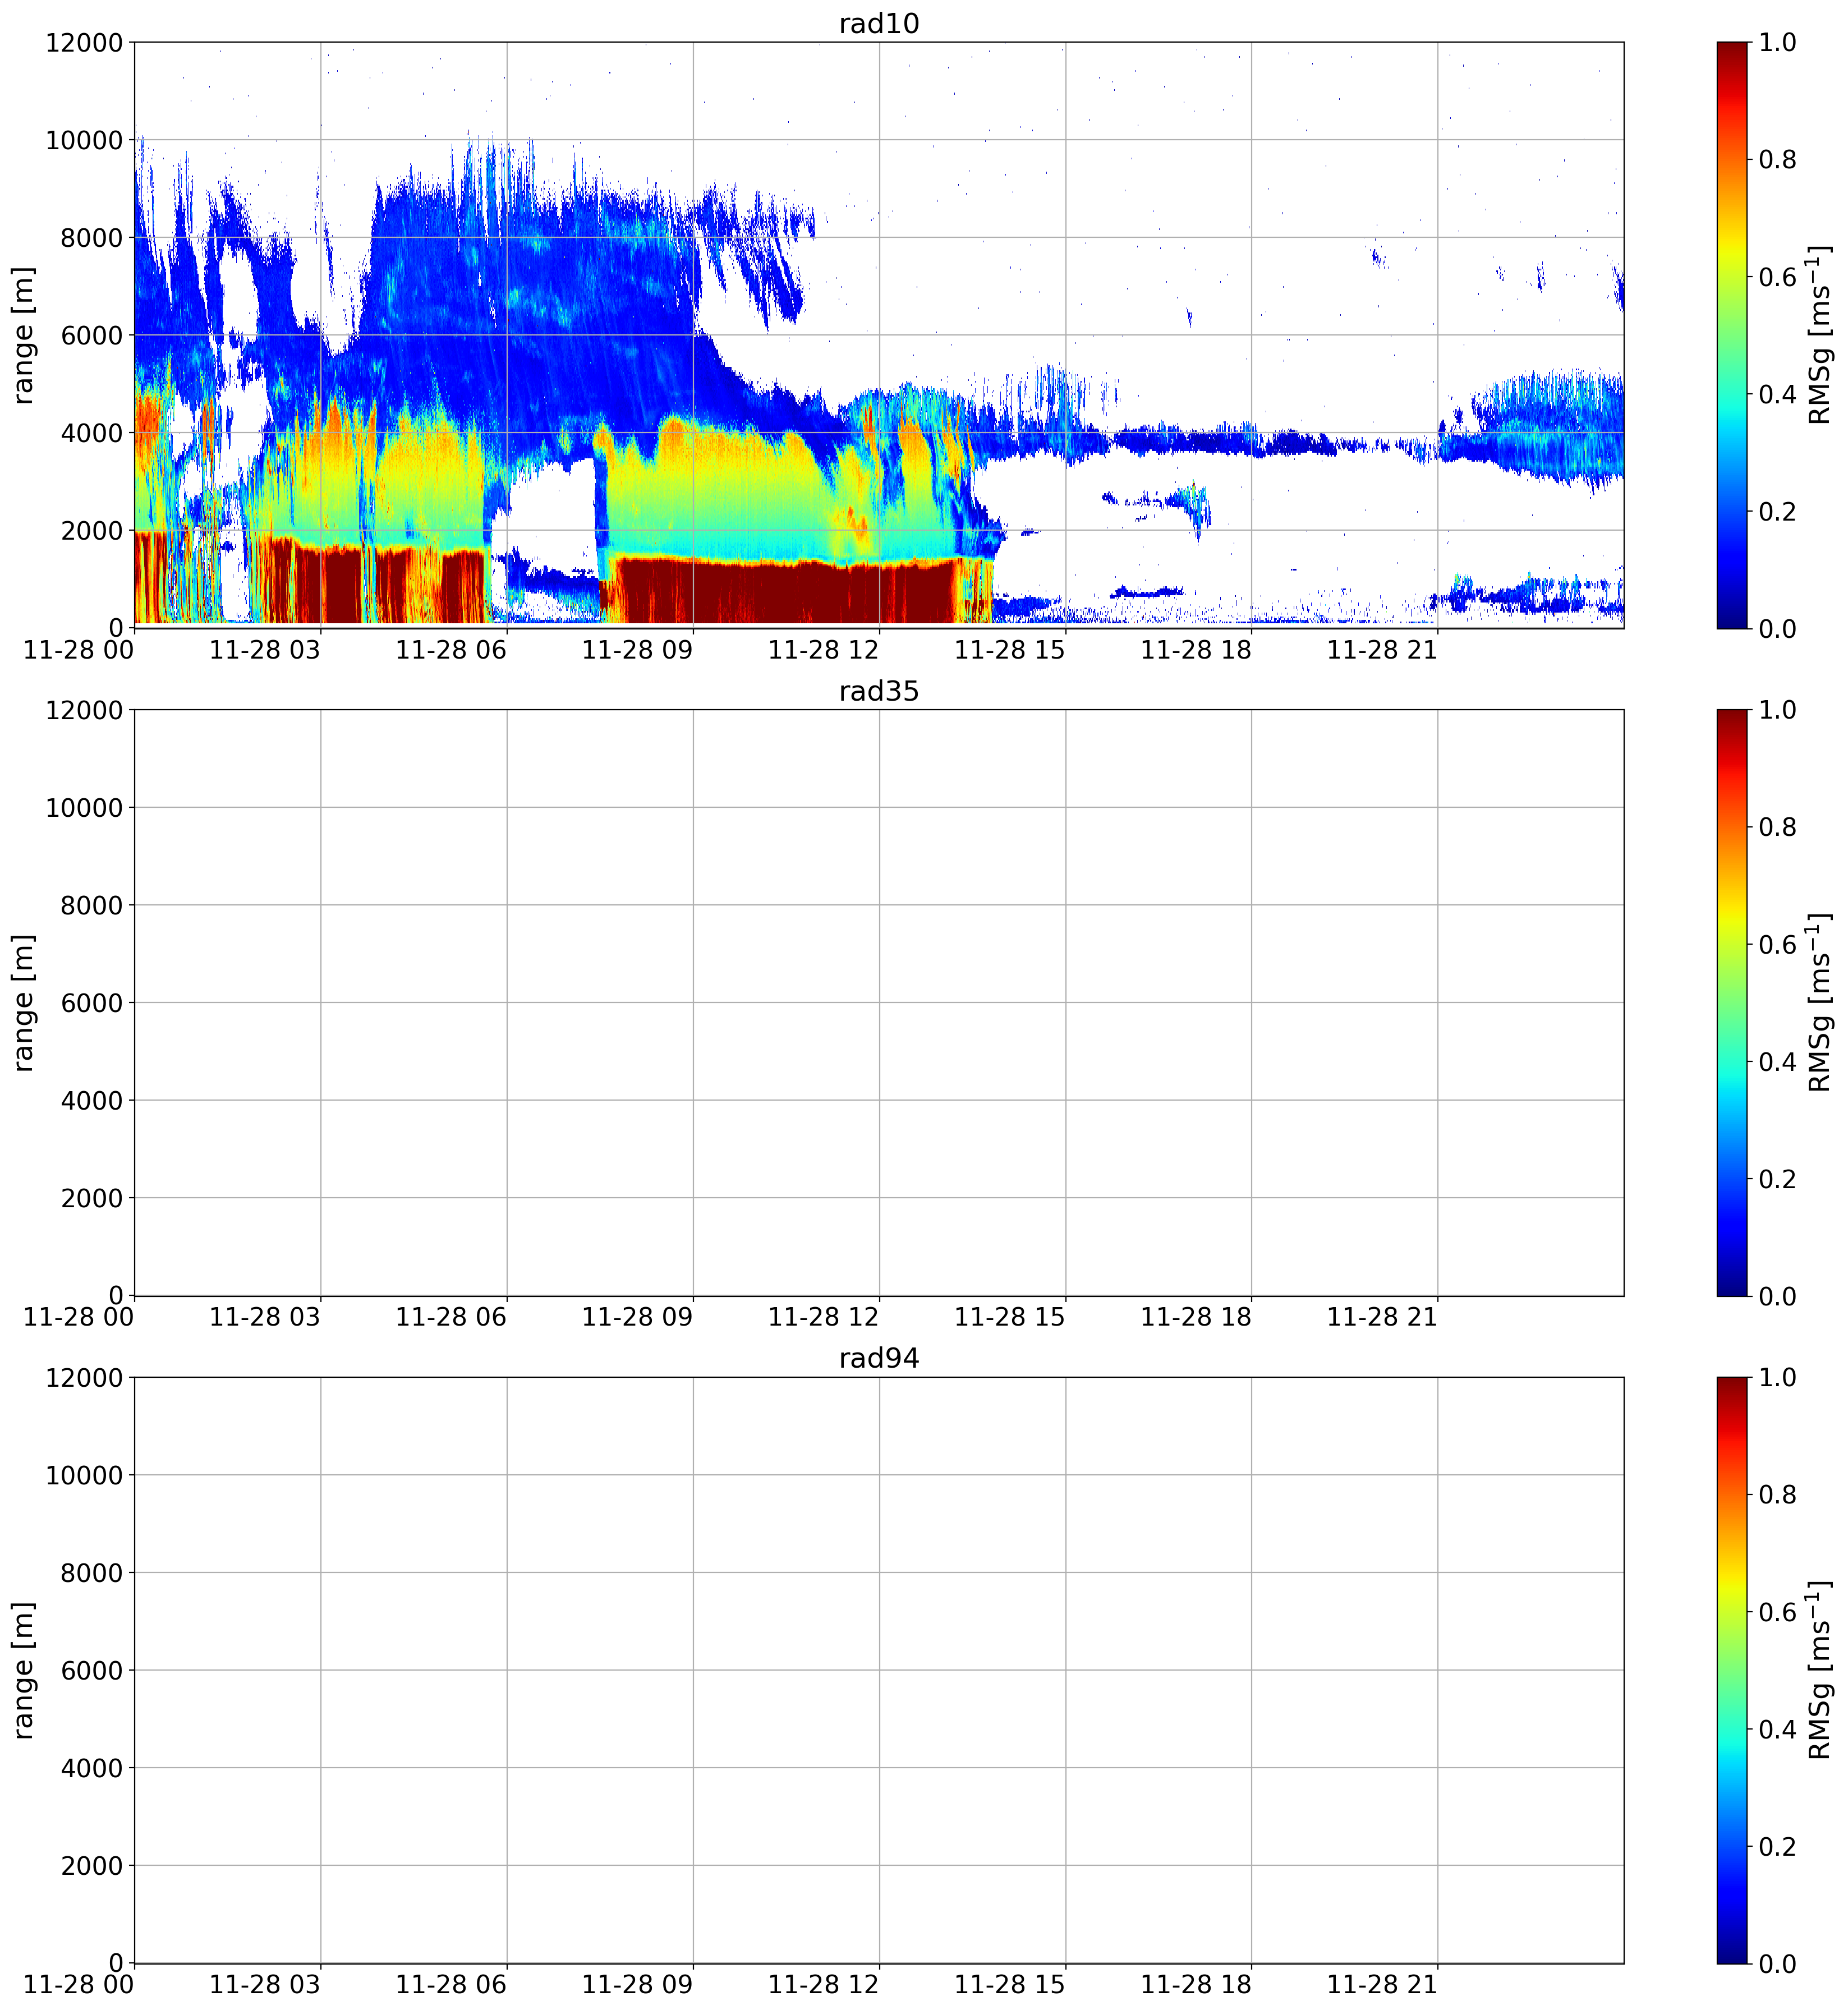Click the 11-28 06 tick label under rad35

[x=451, y=1317]
